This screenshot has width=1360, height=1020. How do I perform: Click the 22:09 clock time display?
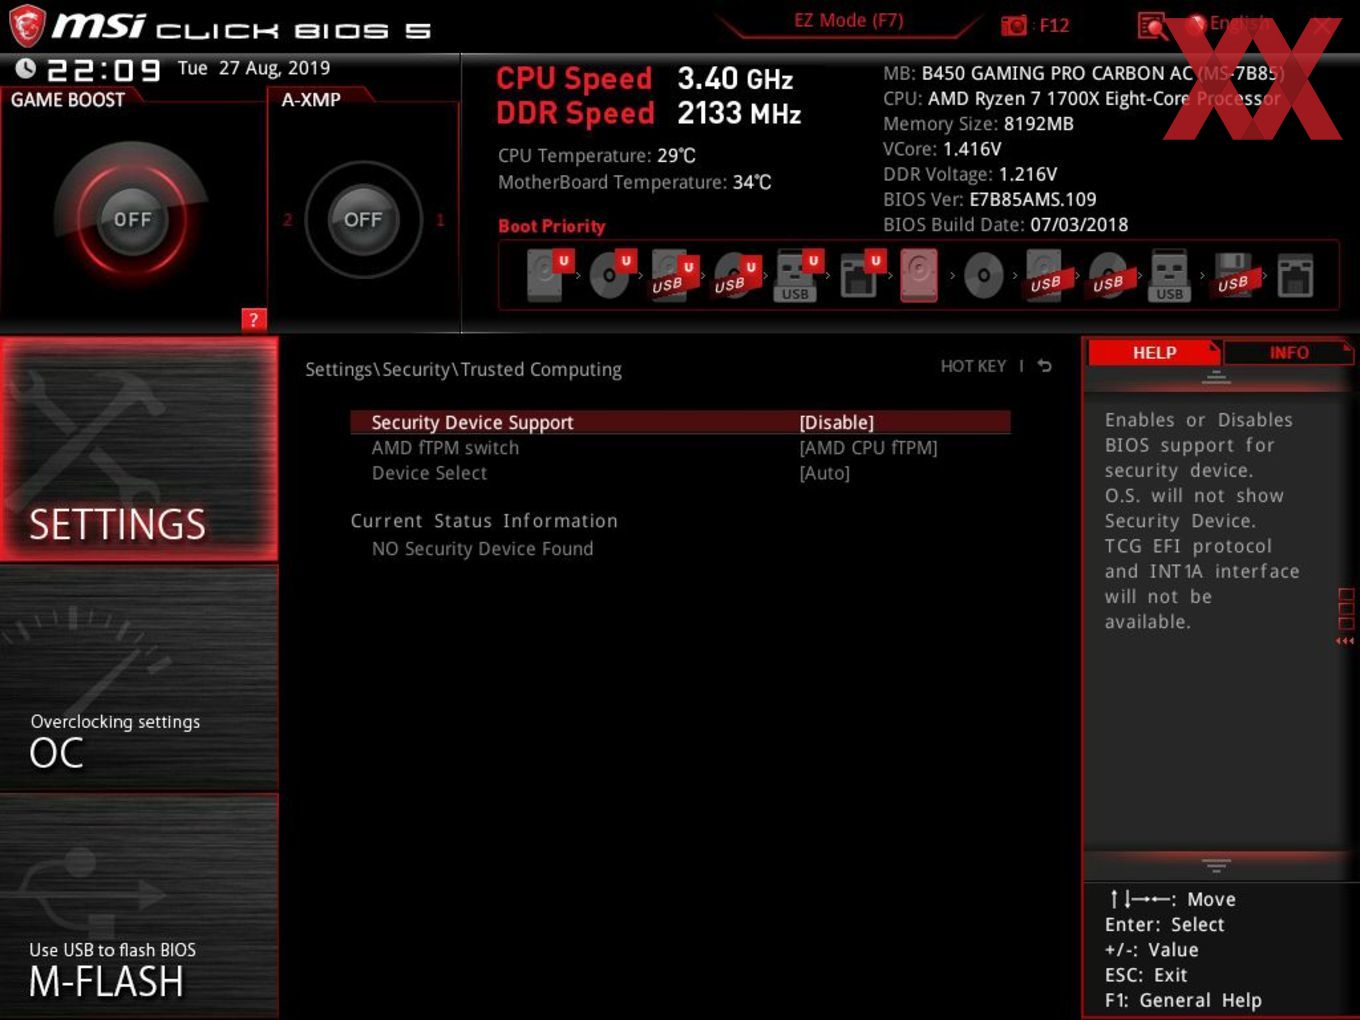point(104,70)
